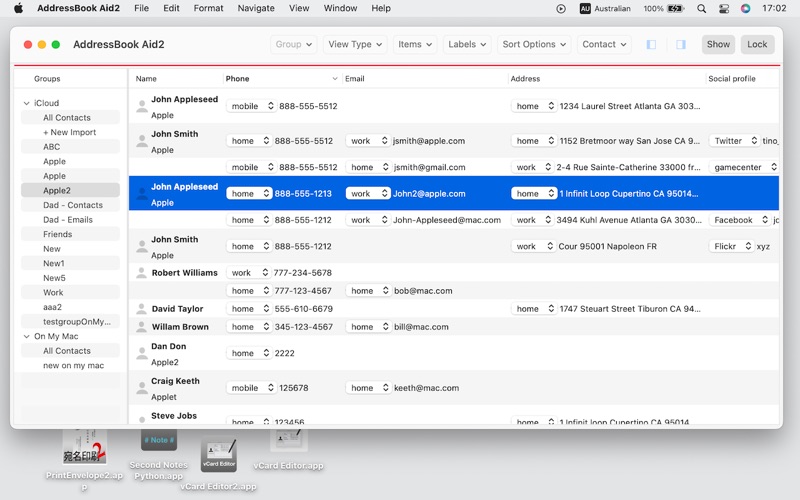Open PrintEnvelope2.app desktop icon

click(x=84, y=446)
